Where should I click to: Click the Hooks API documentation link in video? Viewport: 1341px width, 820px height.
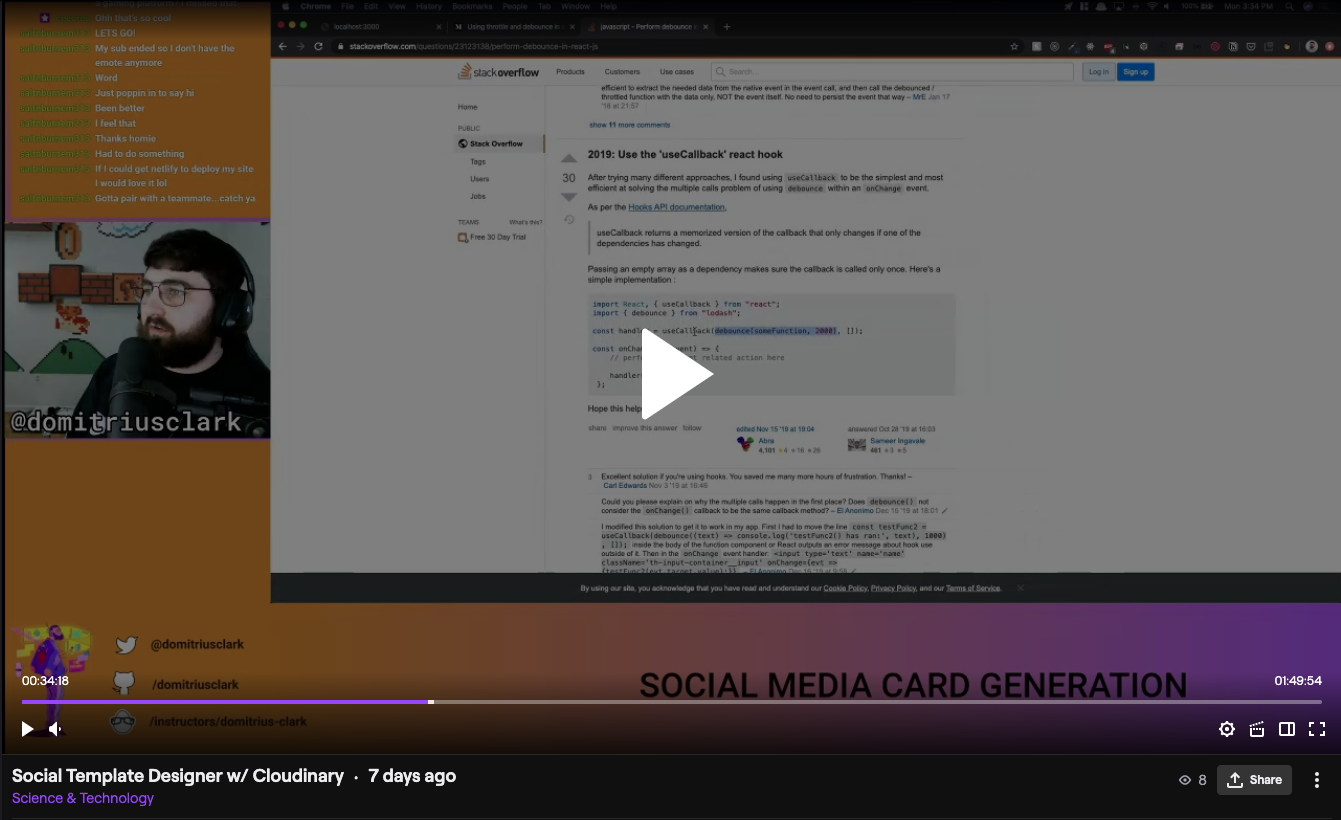(677, 207)
